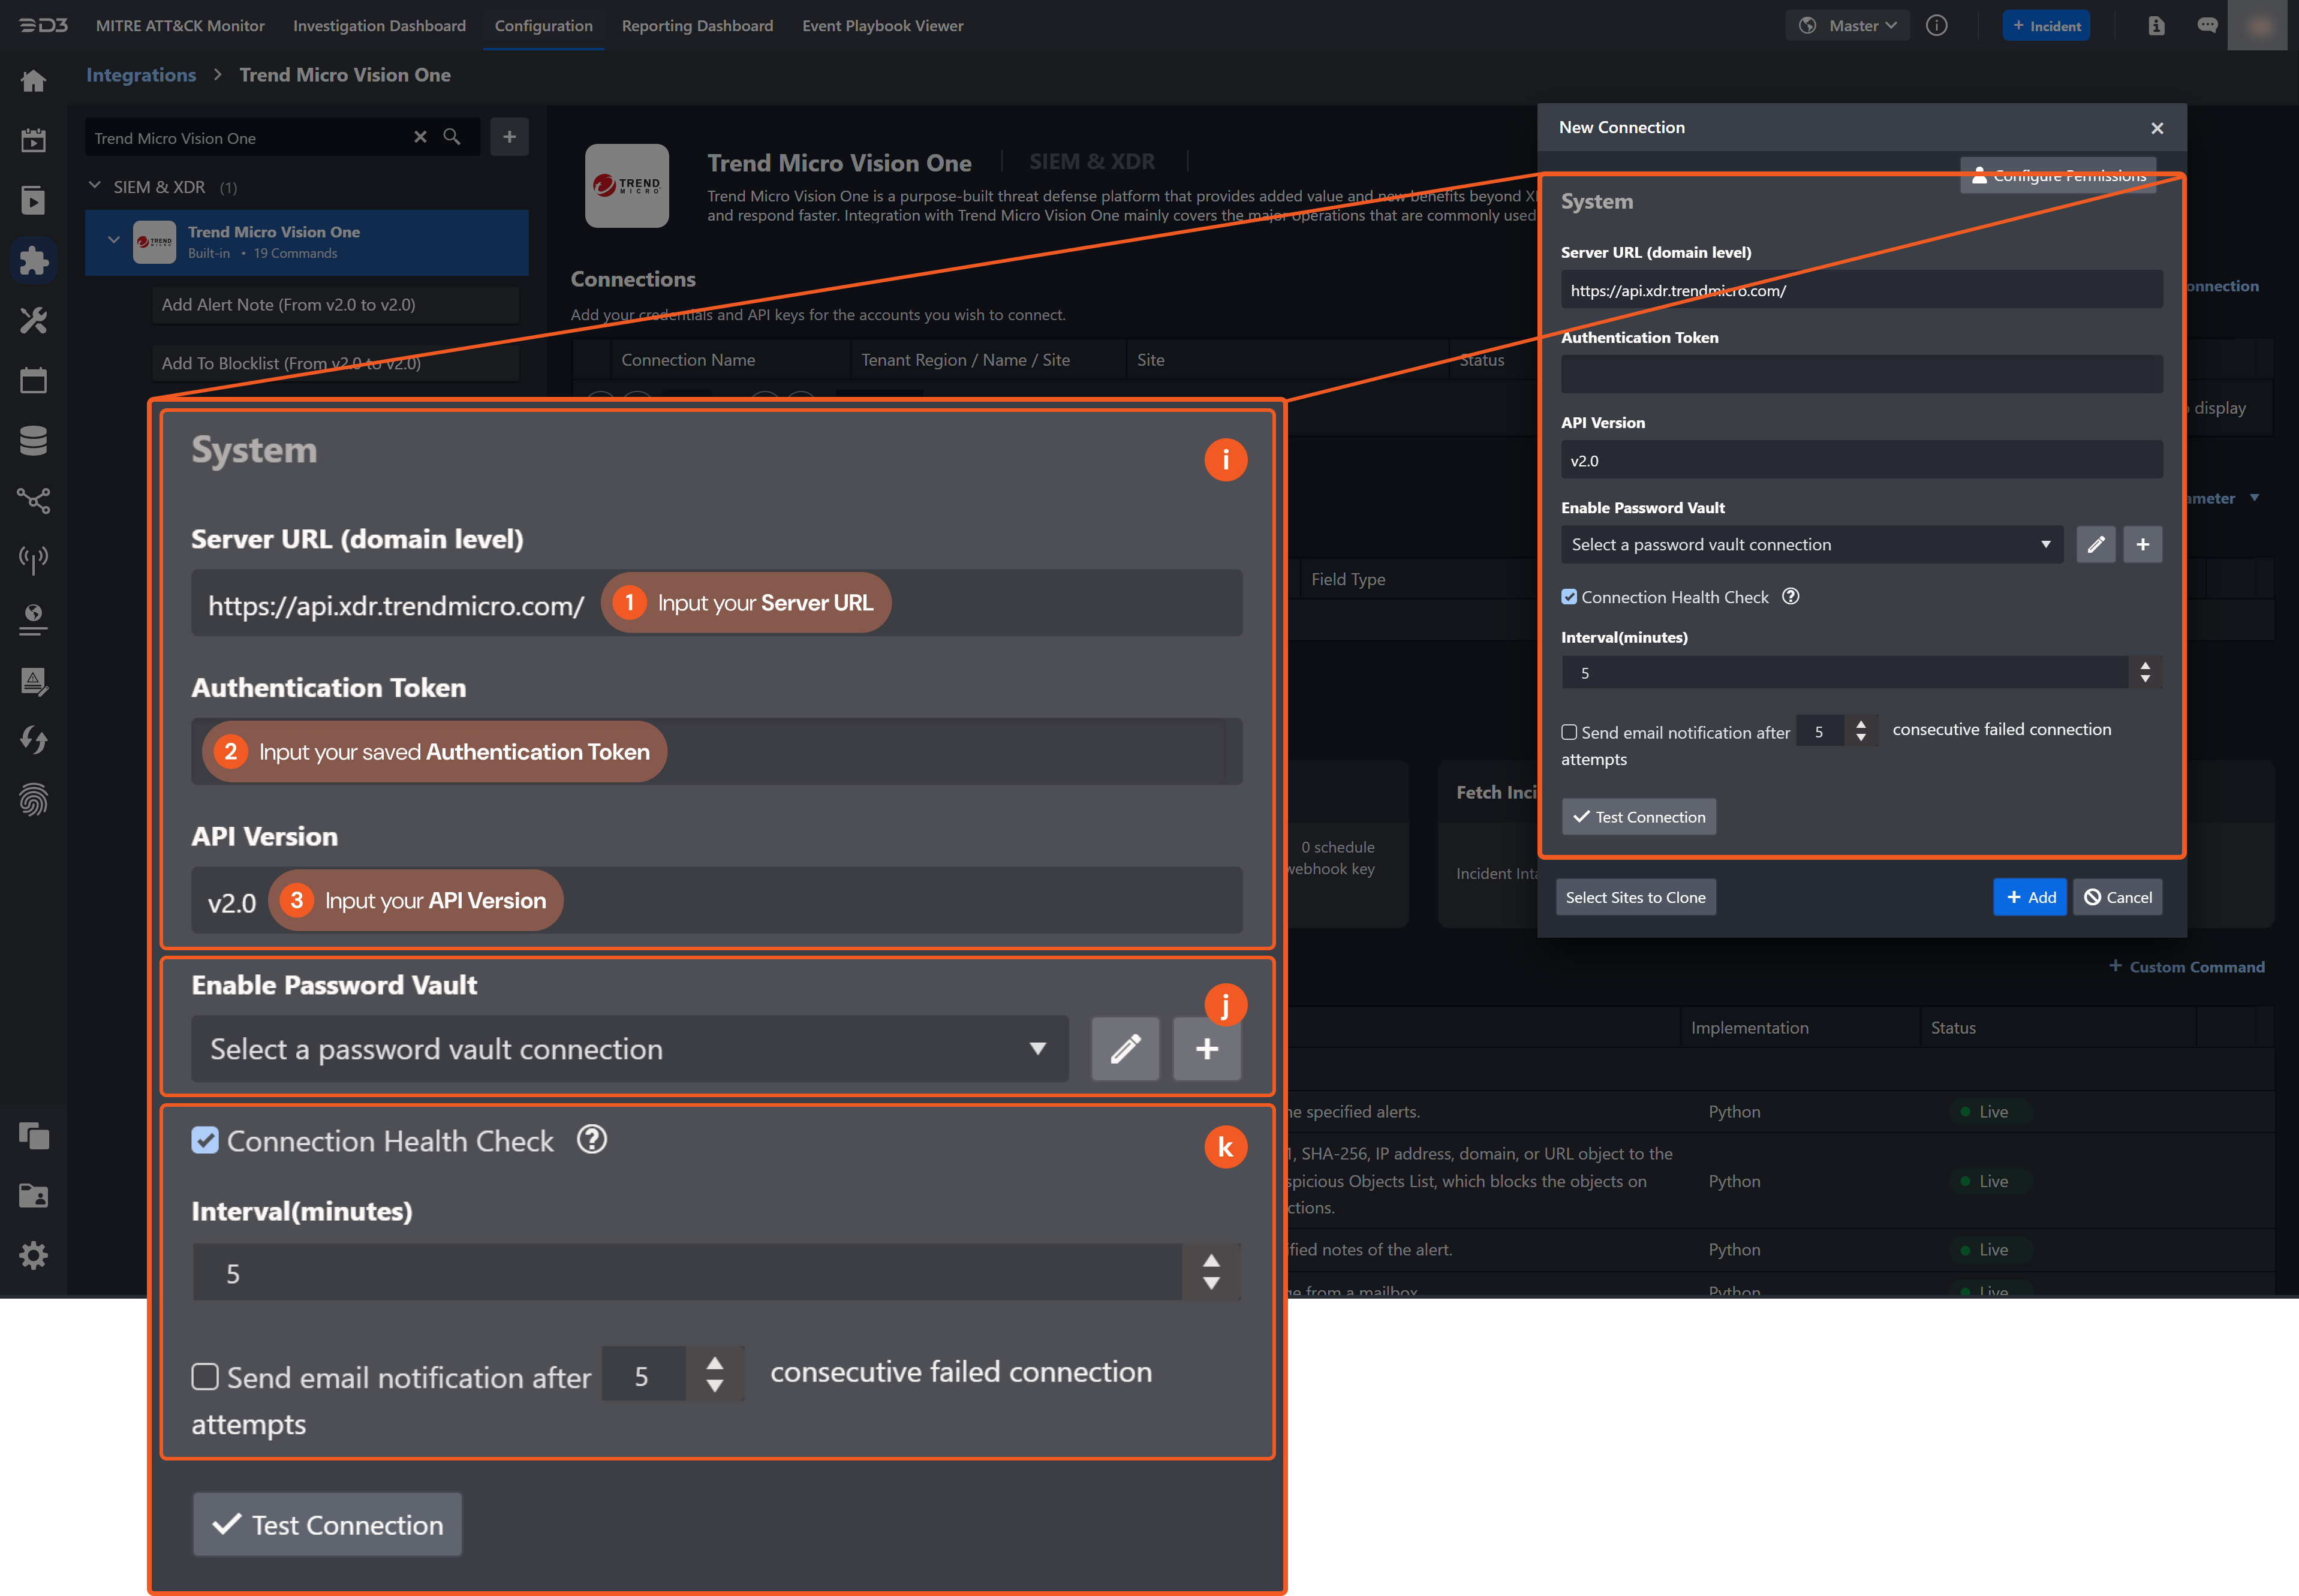
Task: Enable the Send email notification checkbox
Action: coord(1569,732)
